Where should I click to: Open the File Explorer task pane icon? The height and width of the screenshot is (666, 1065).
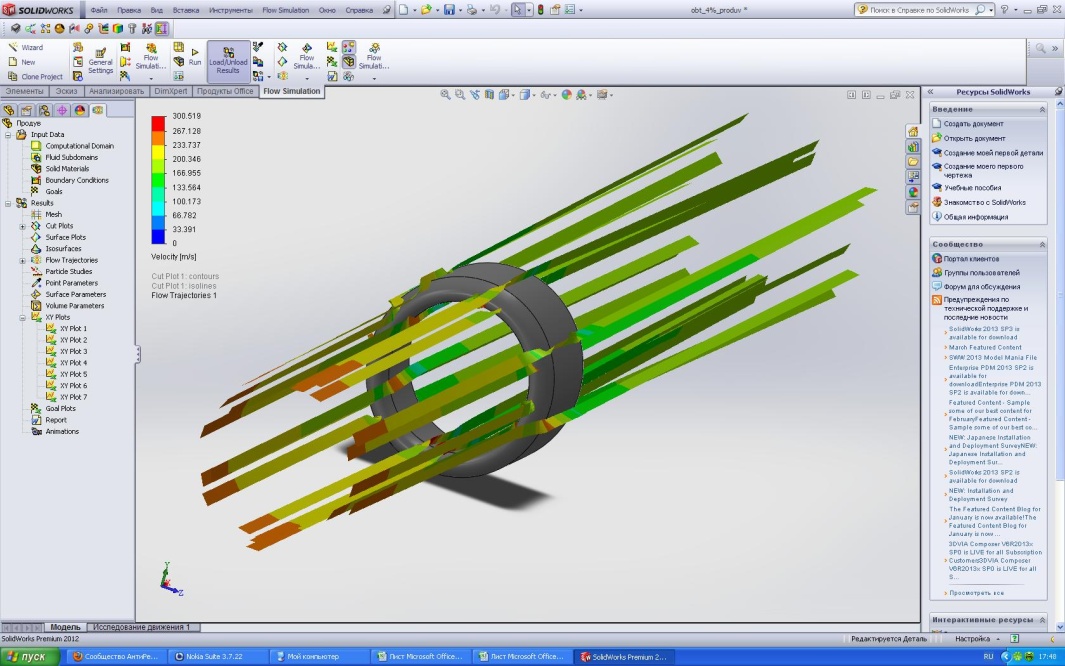[x=913, y=162]
